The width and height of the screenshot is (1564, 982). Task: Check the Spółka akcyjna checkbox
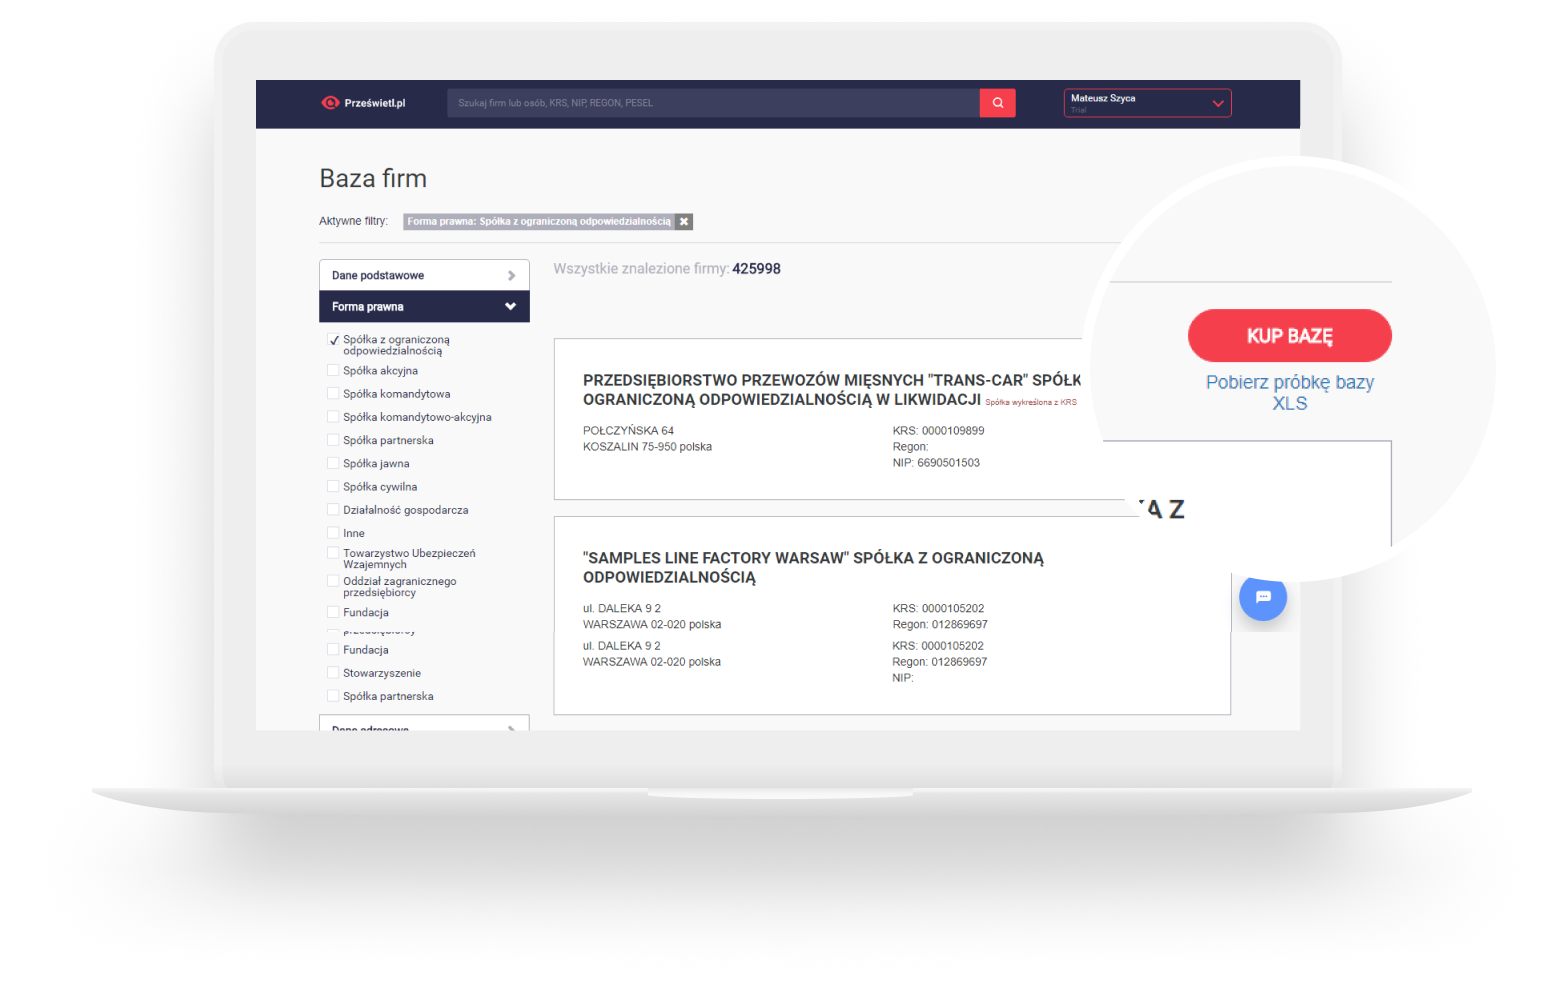tap(334, 371)
